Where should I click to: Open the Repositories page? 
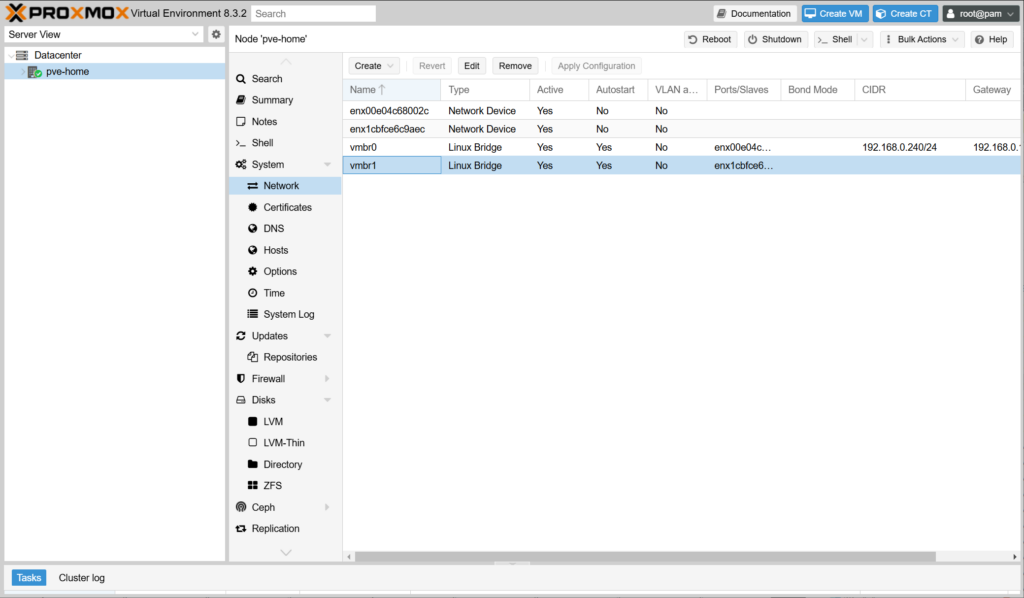[290, 357]
